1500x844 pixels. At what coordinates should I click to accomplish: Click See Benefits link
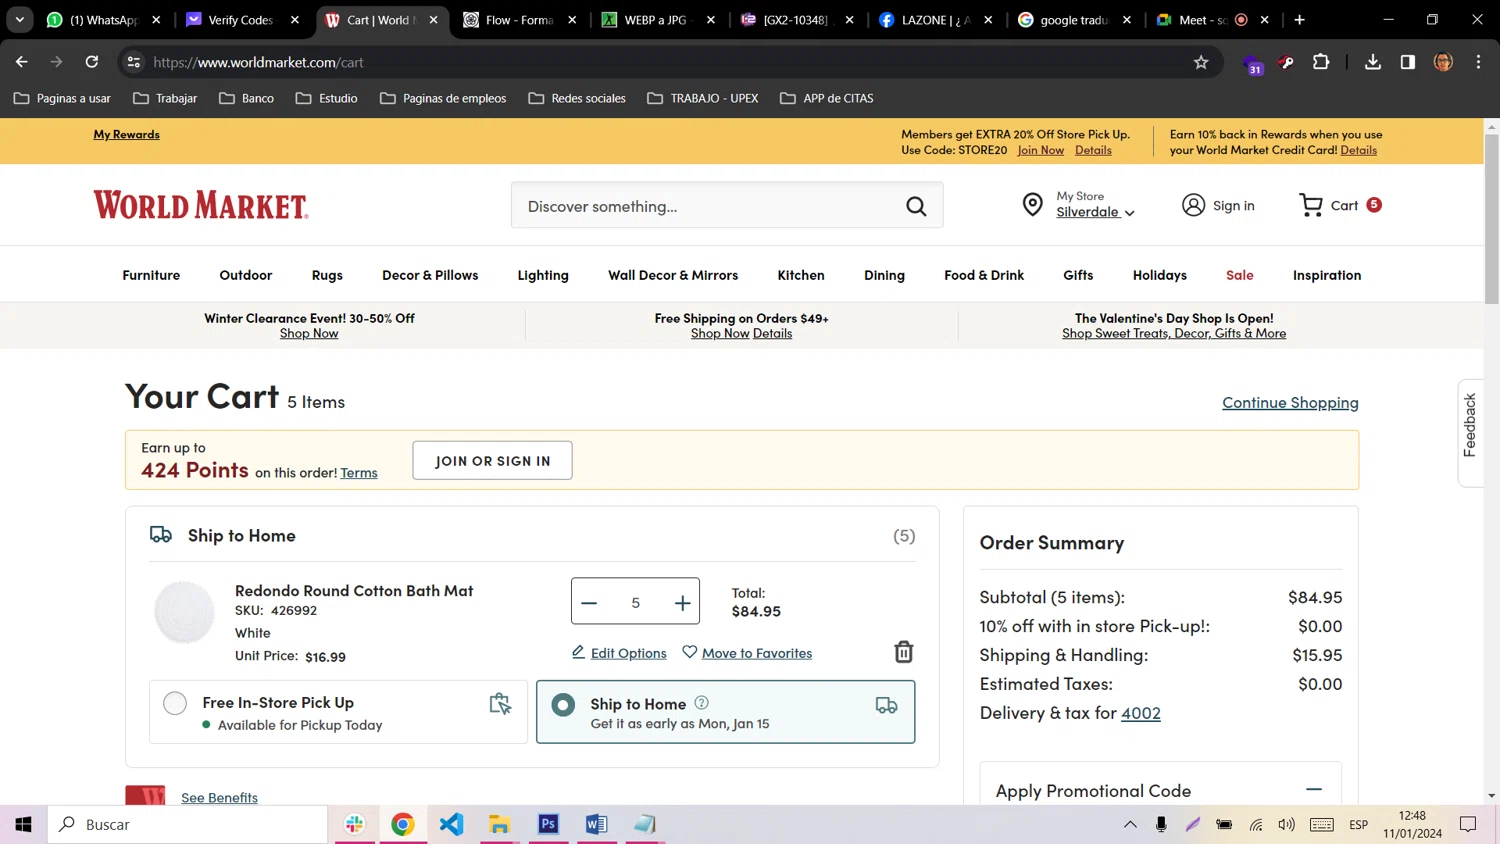[x=219, y=797]
